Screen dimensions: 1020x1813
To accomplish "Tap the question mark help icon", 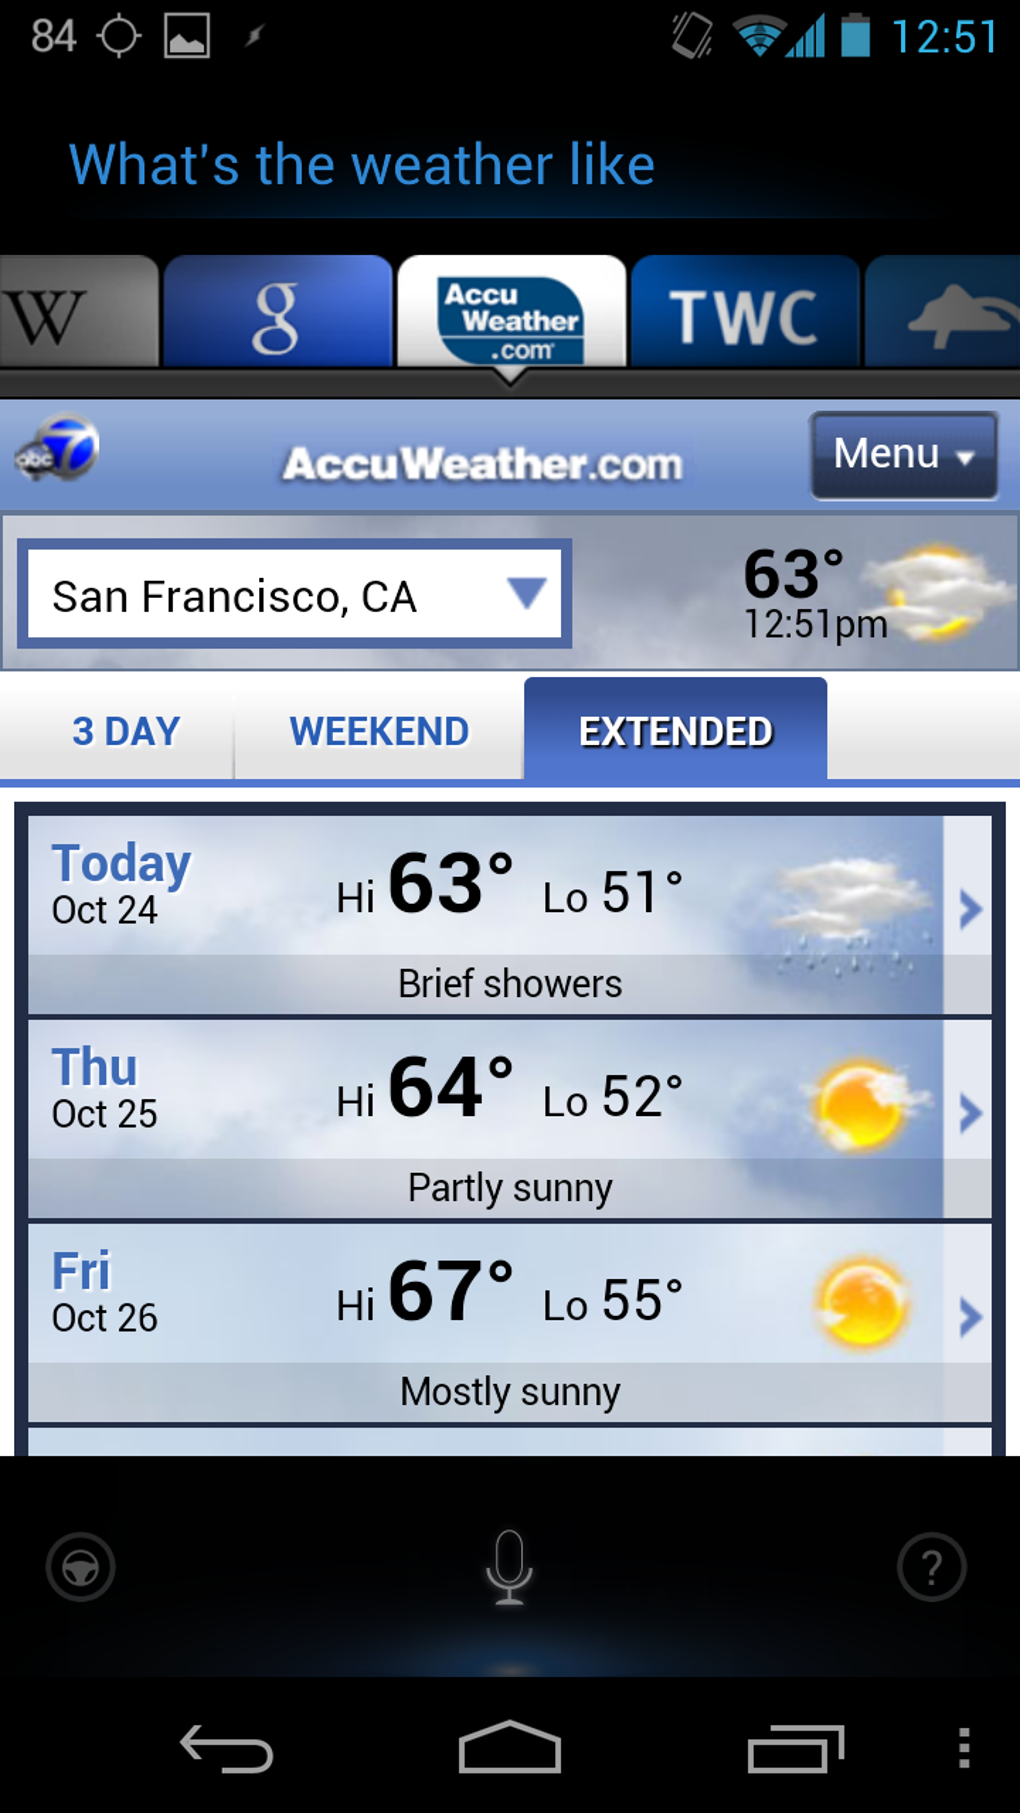I will coord(931,1567).
